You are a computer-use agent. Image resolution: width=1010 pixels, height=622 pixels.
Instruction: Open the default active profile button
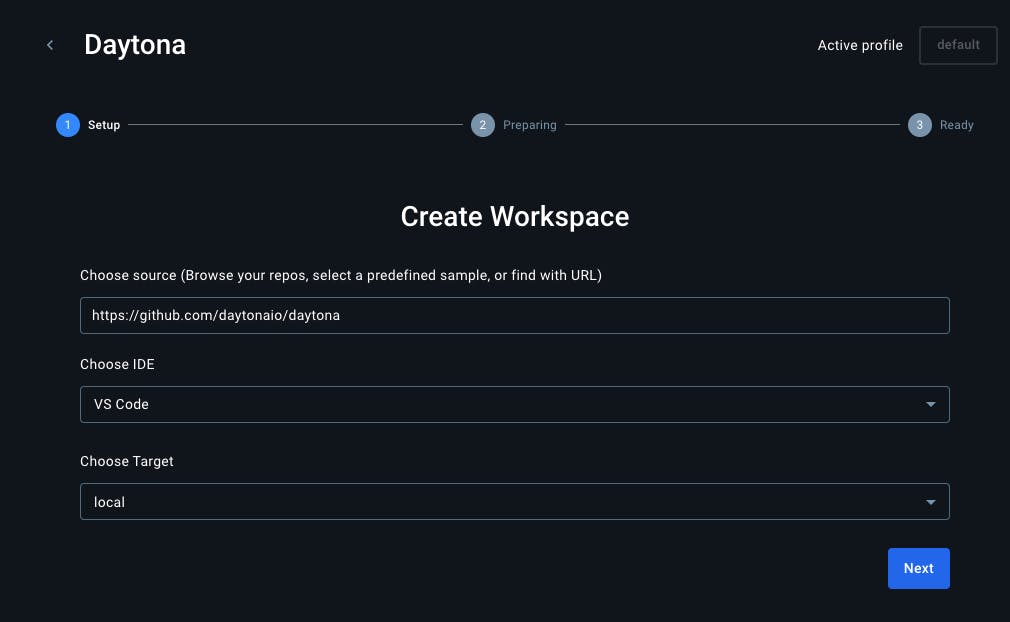958,45
